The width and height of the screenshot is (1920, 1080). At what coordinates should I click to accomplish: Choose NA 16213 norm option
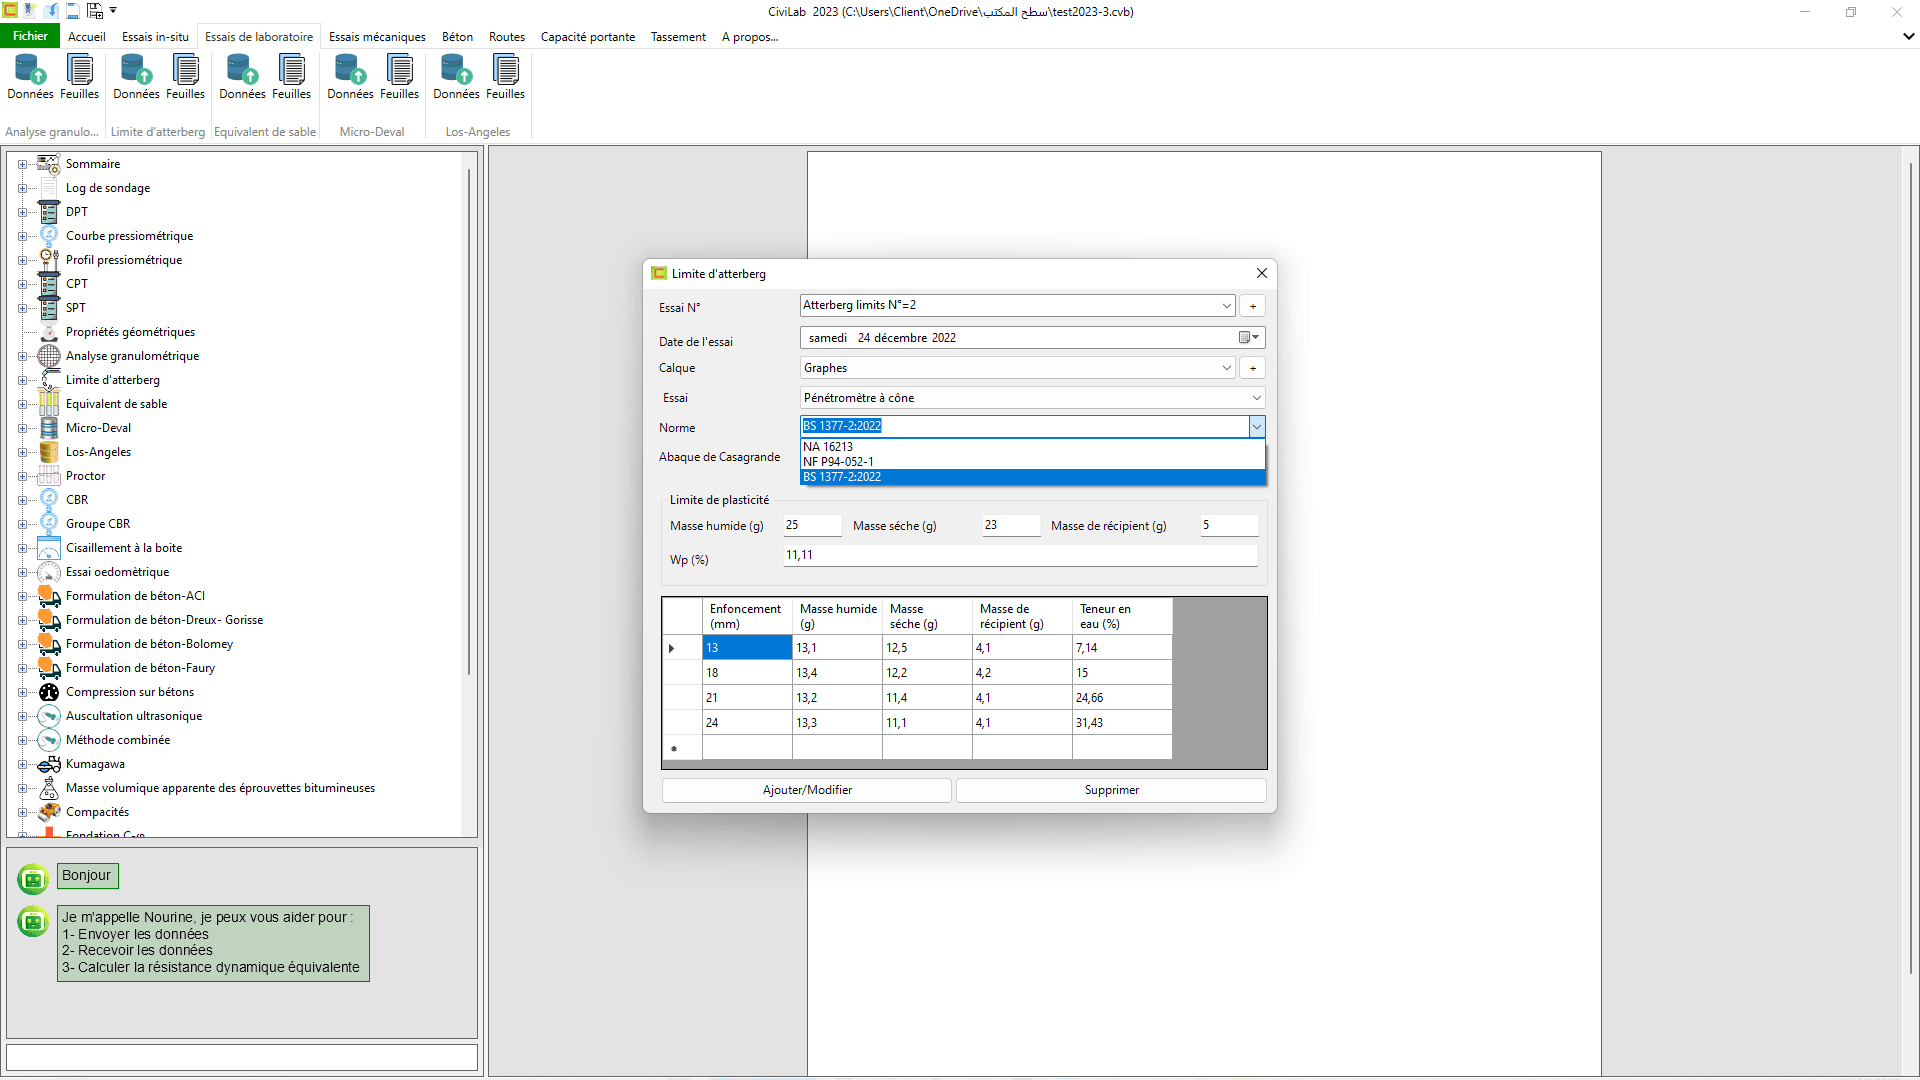1032,447
